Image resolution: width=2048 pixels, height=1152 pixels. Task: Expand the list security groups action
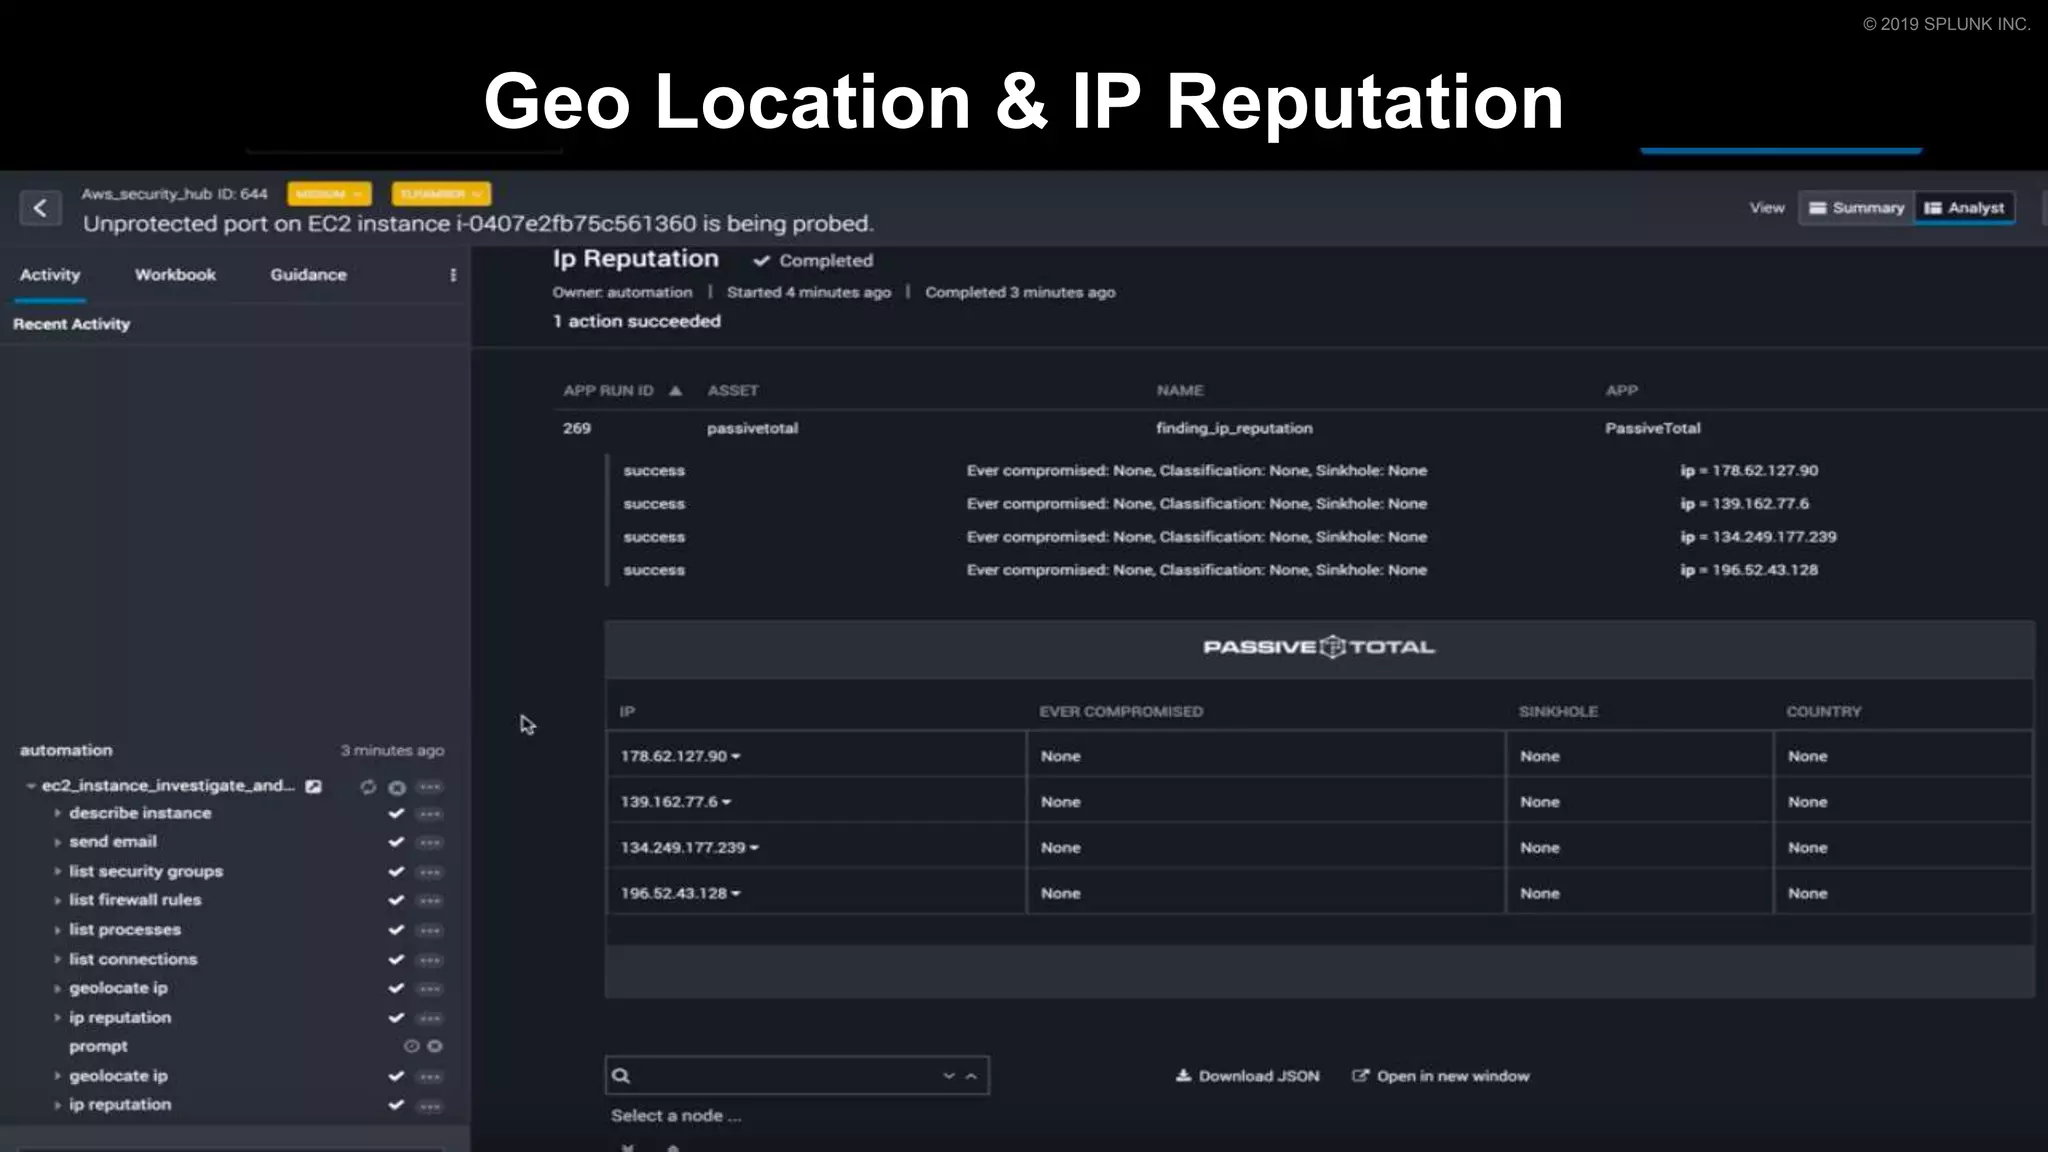click(x=57, y=872)
